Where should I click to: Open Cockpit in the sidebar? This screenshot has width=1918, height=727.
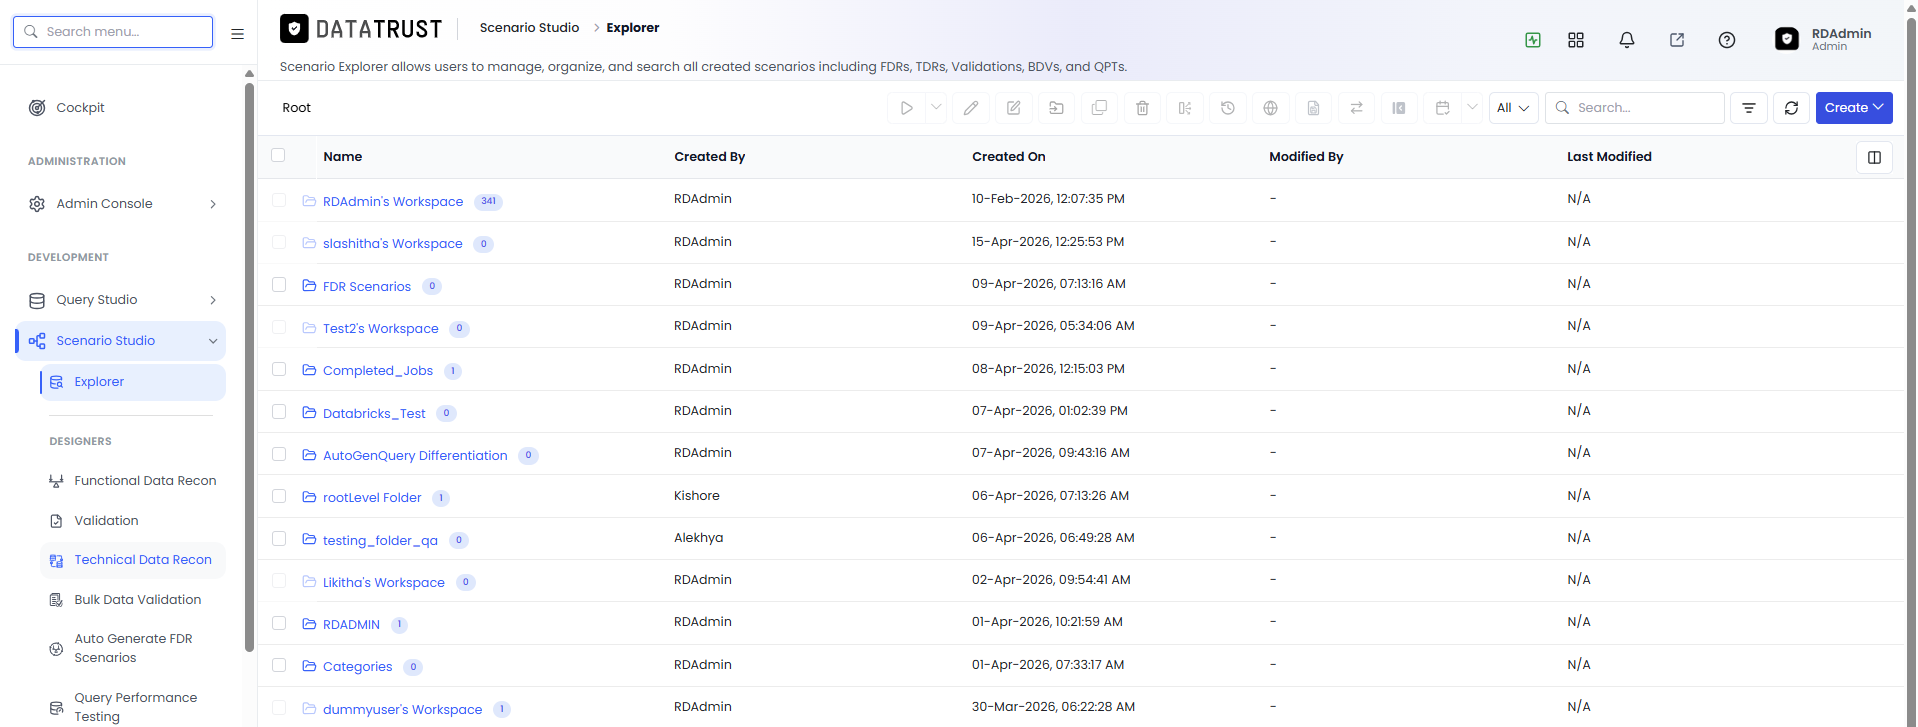pyautogui.click(x=80, y=108)
